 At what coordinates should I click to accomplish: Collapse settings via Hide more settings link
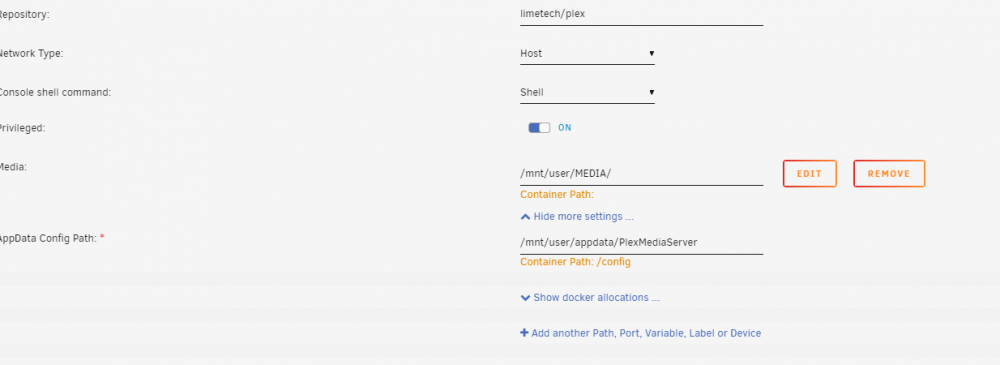click(x=583, y=217)
